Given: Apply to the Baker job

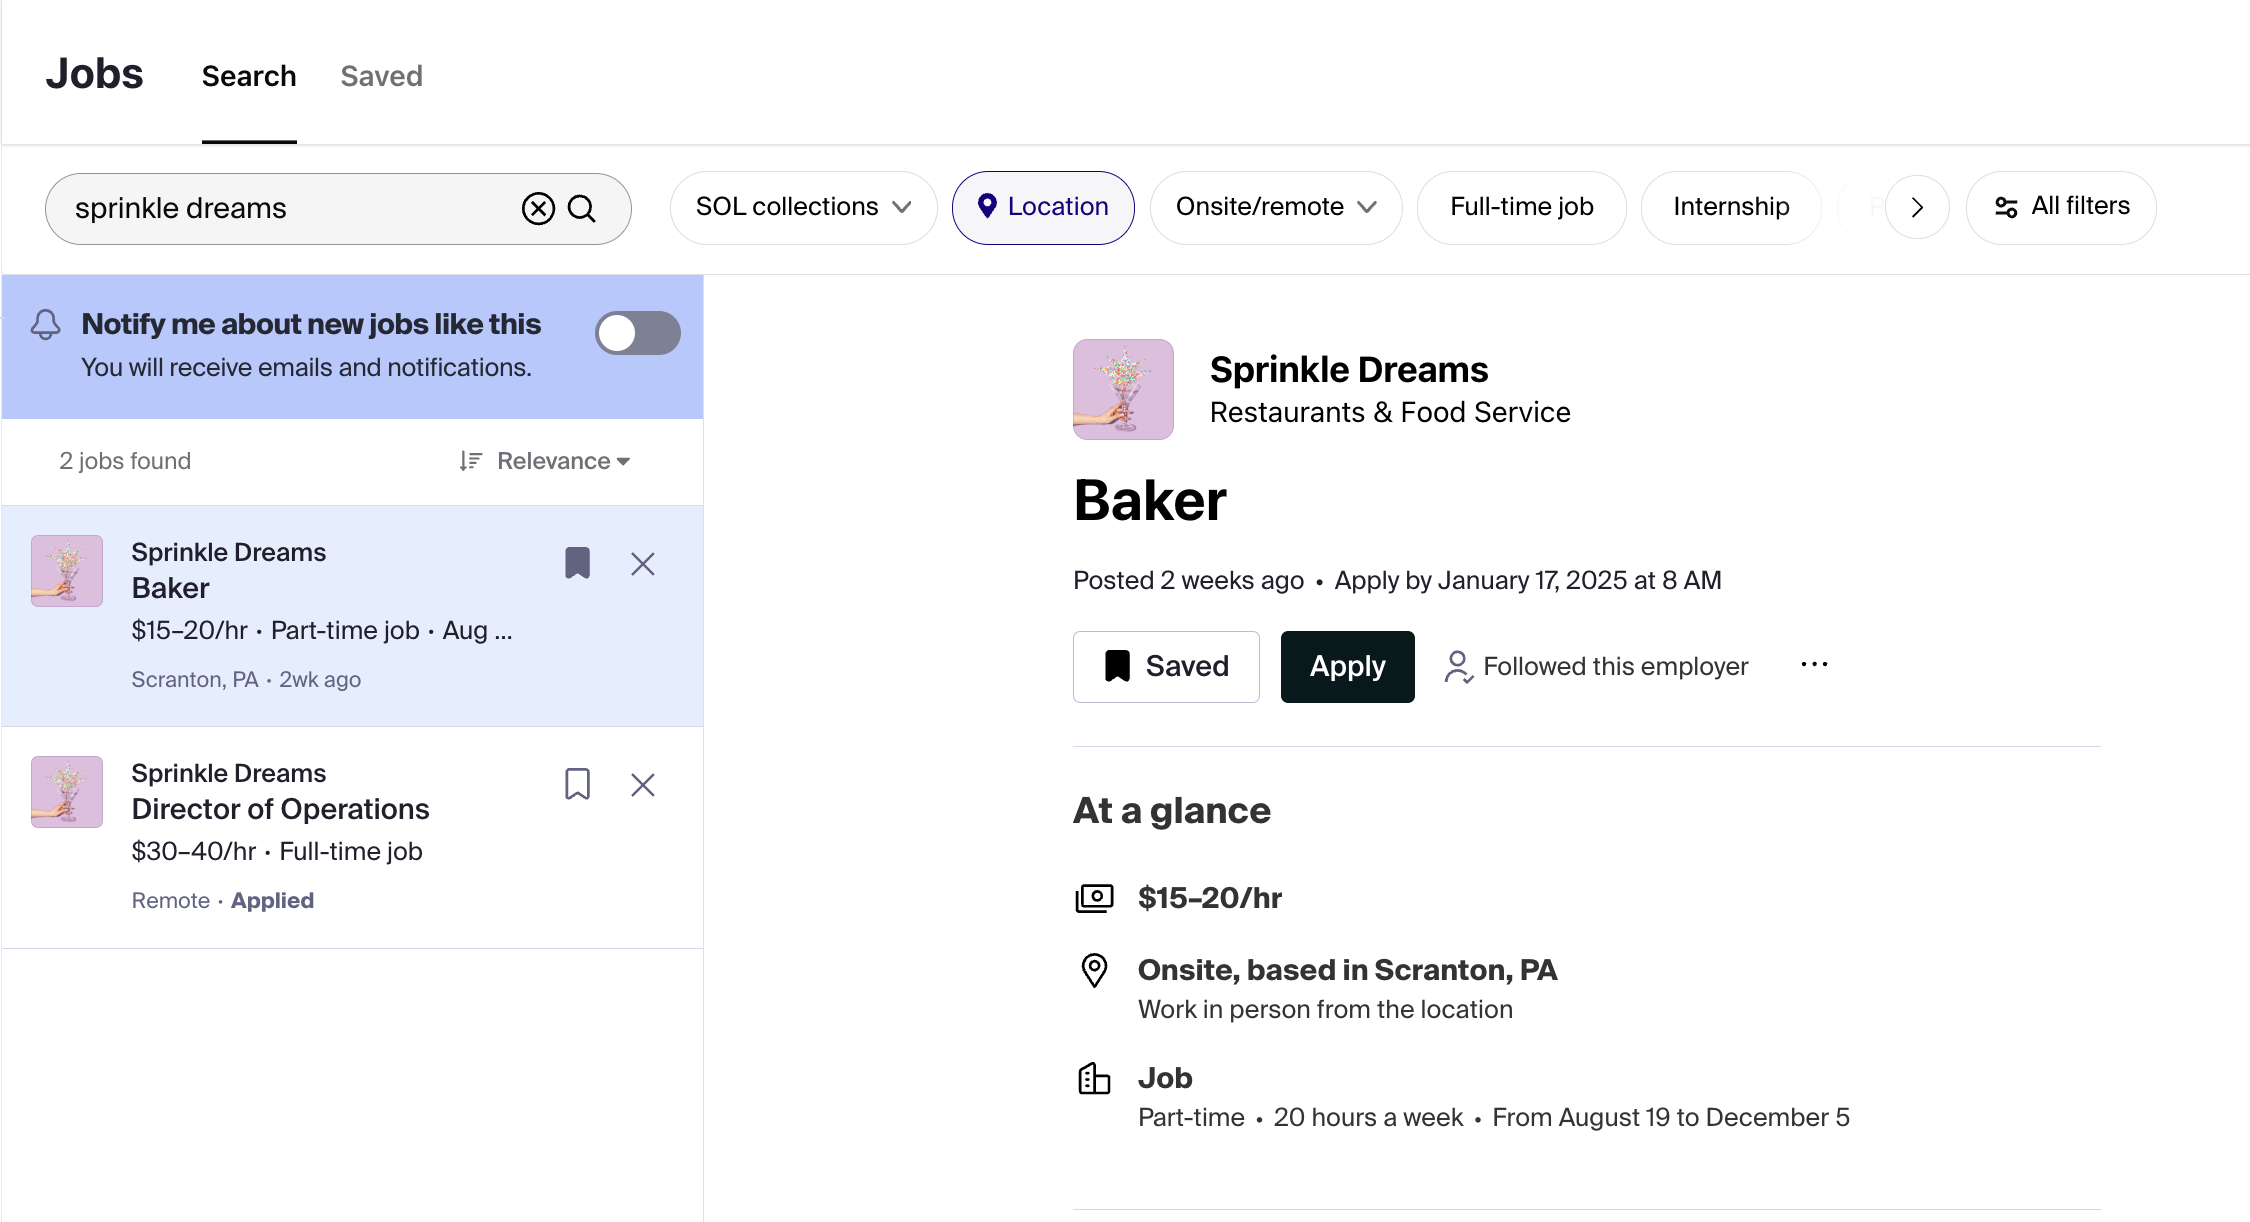Looking at the screenshot, I should 1347,666.
